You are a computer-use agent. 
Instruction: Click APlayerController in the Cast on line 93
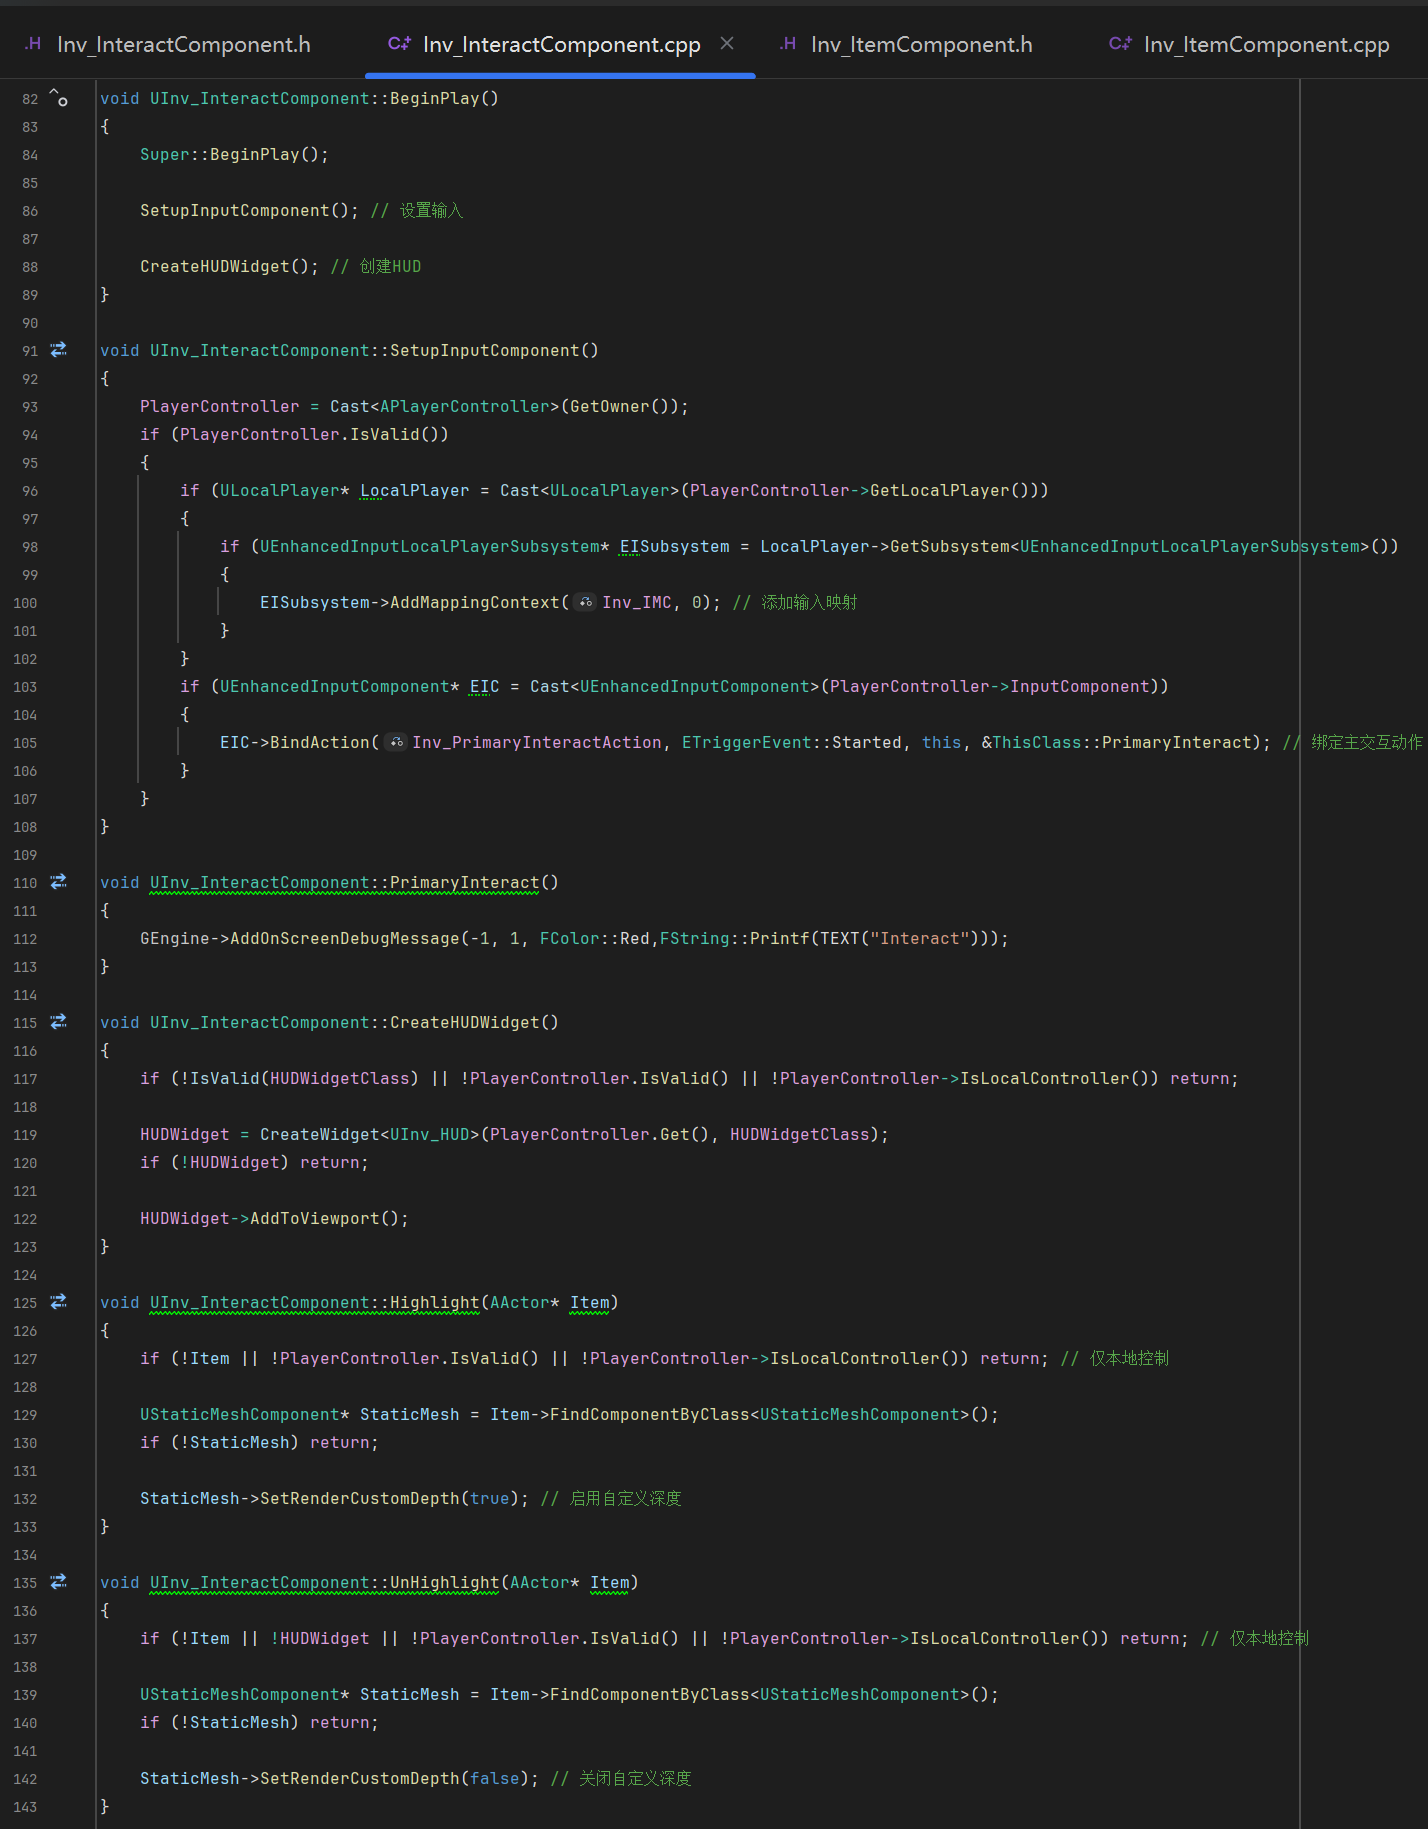[x=465, y=406]
